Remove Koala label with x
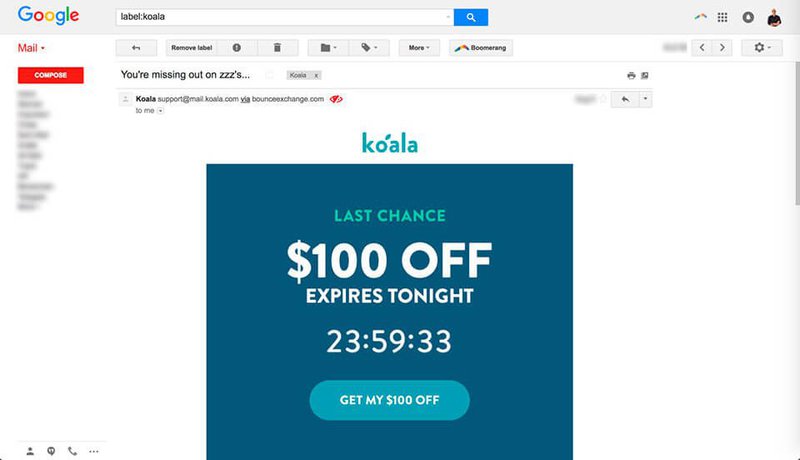Screen dimensions: 800x460 [316, 75]
